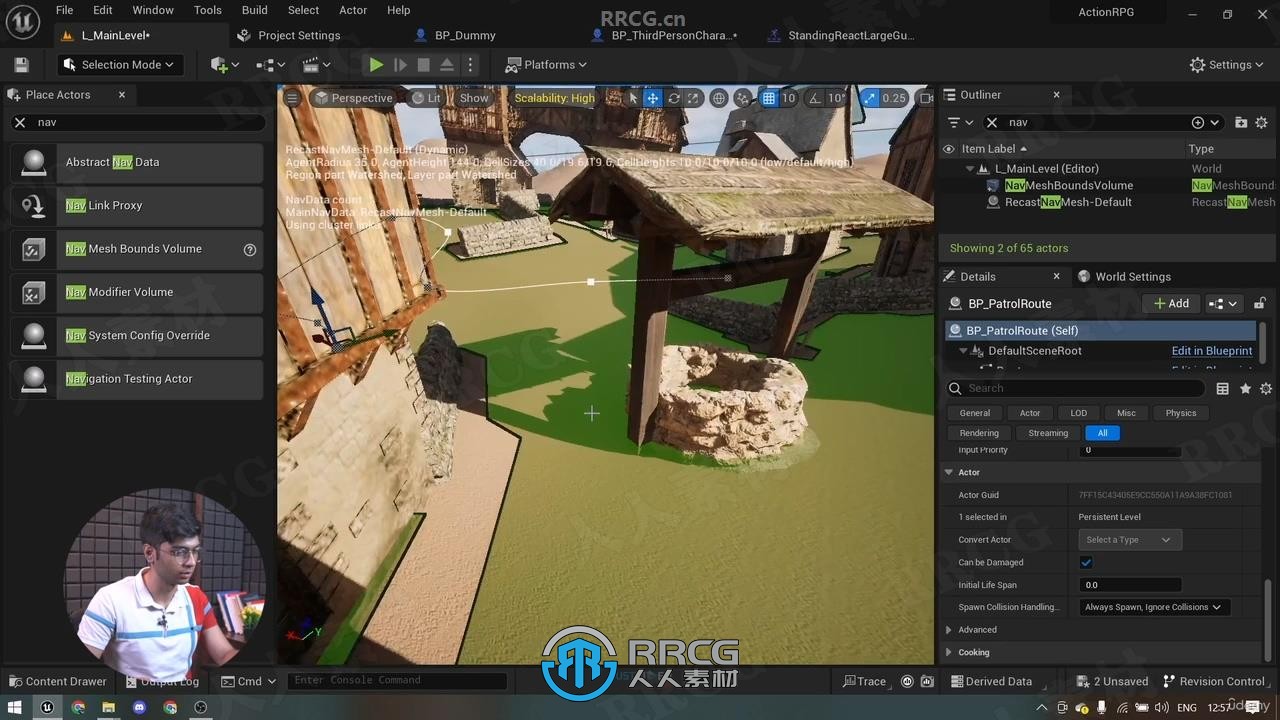Select the Rendering category filter

pos(979,433)
